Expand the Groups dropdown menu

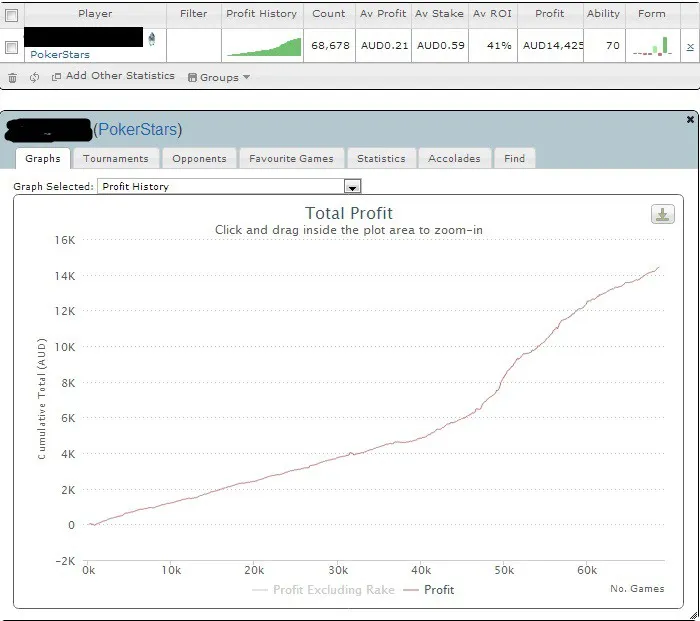tap(219, 77)
